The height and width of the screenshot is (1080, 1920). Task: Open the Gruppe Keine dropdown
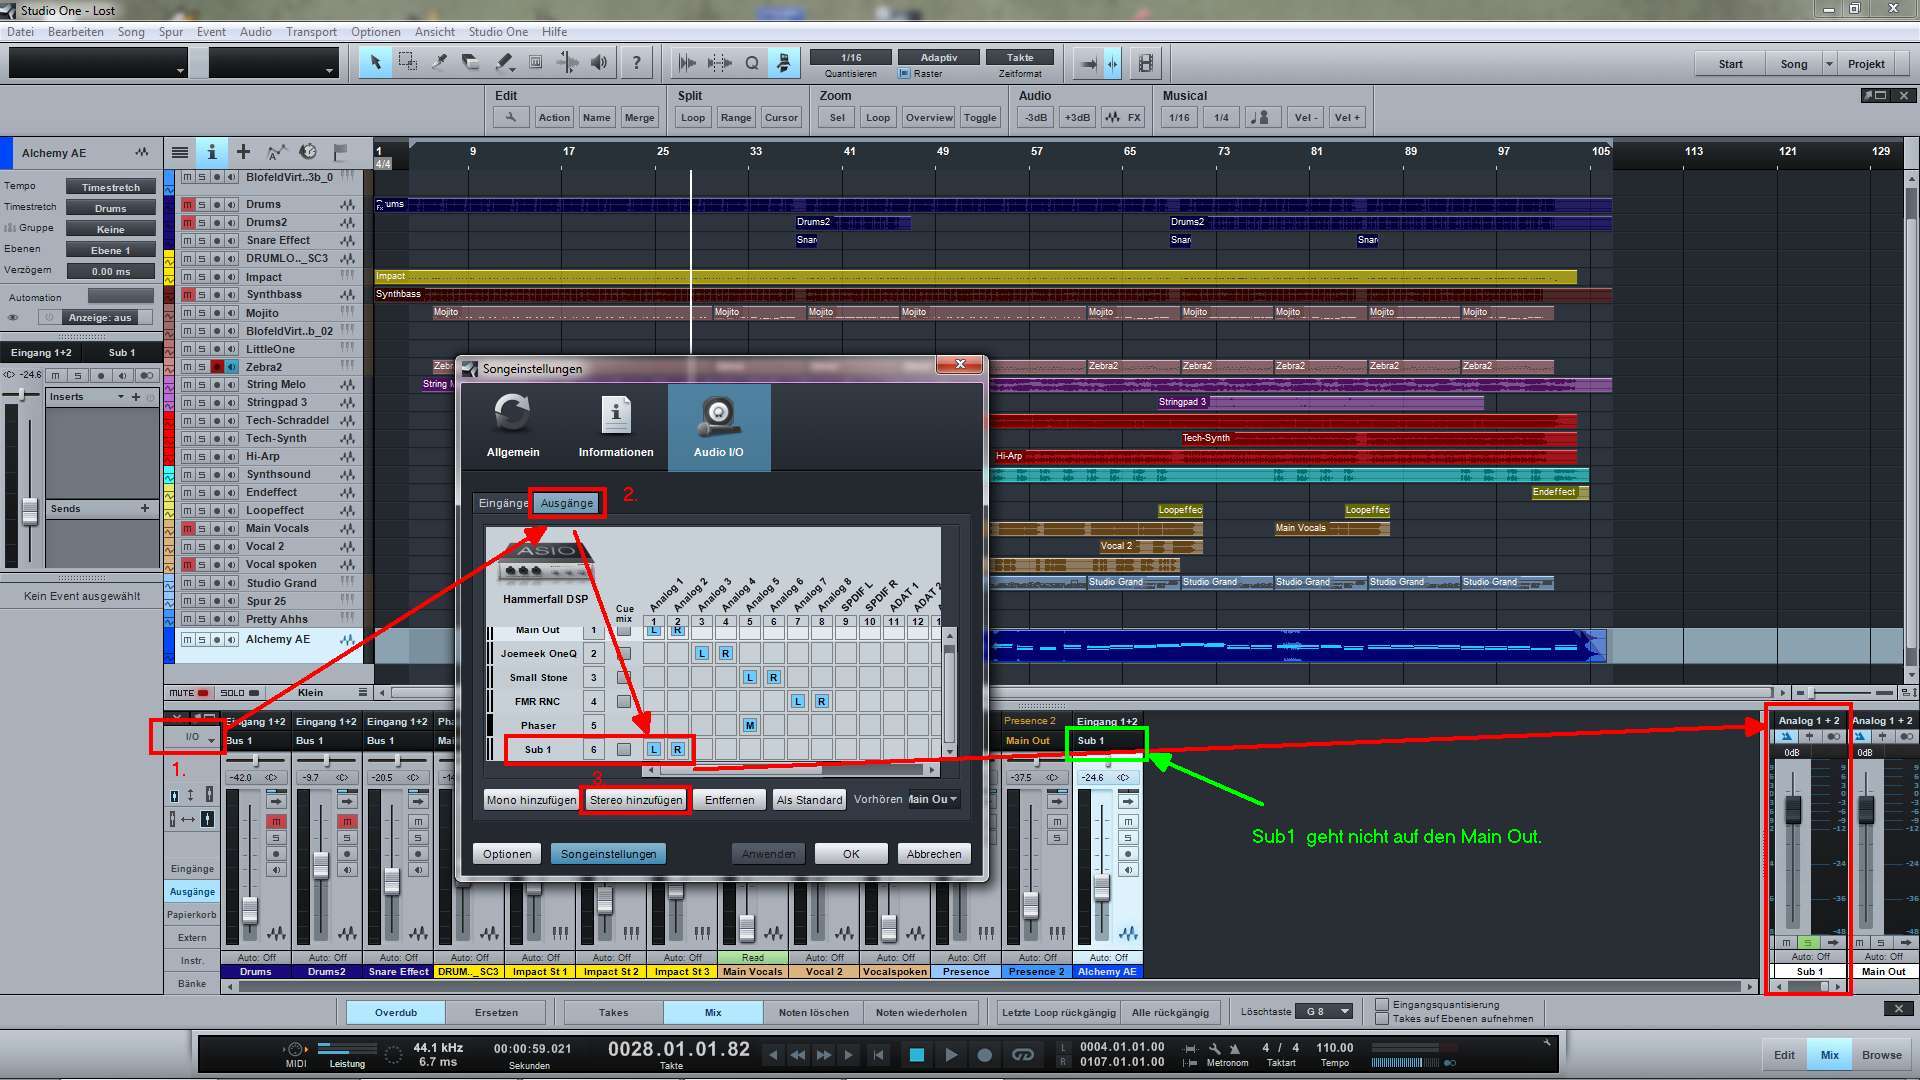(x=111, y=229)
